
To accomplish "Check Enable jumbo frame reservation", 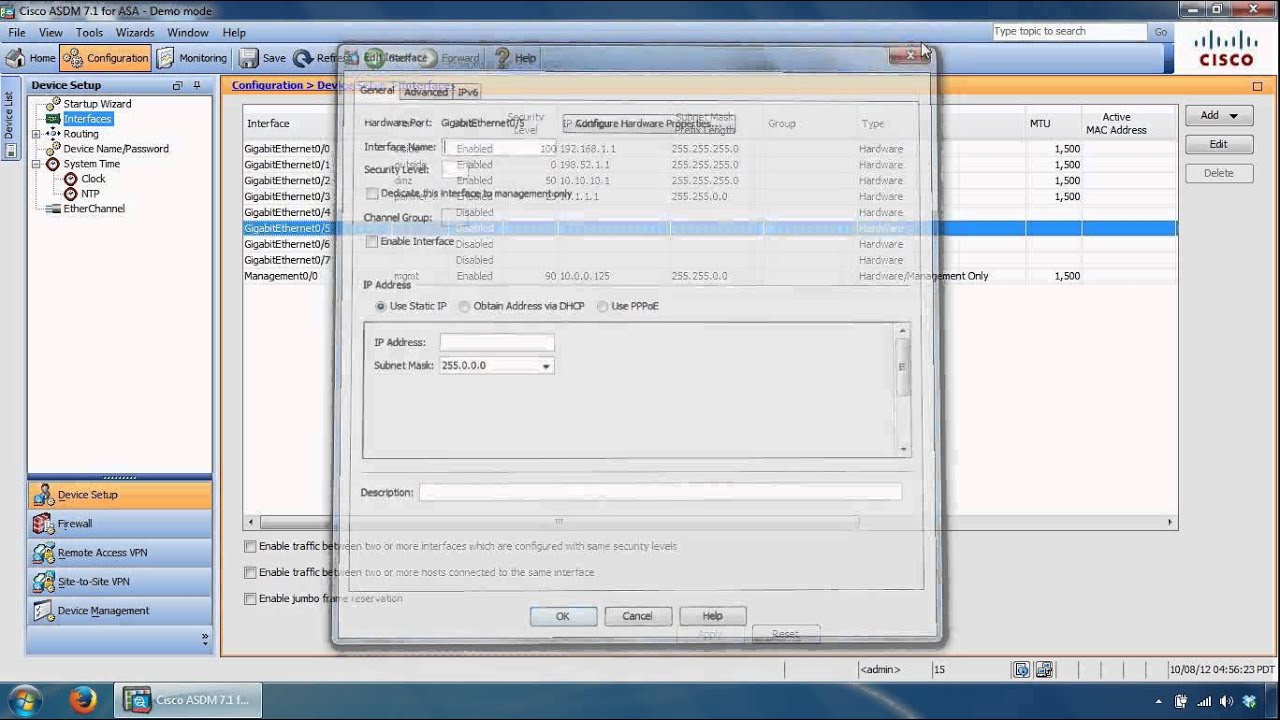I will (251, 598).
